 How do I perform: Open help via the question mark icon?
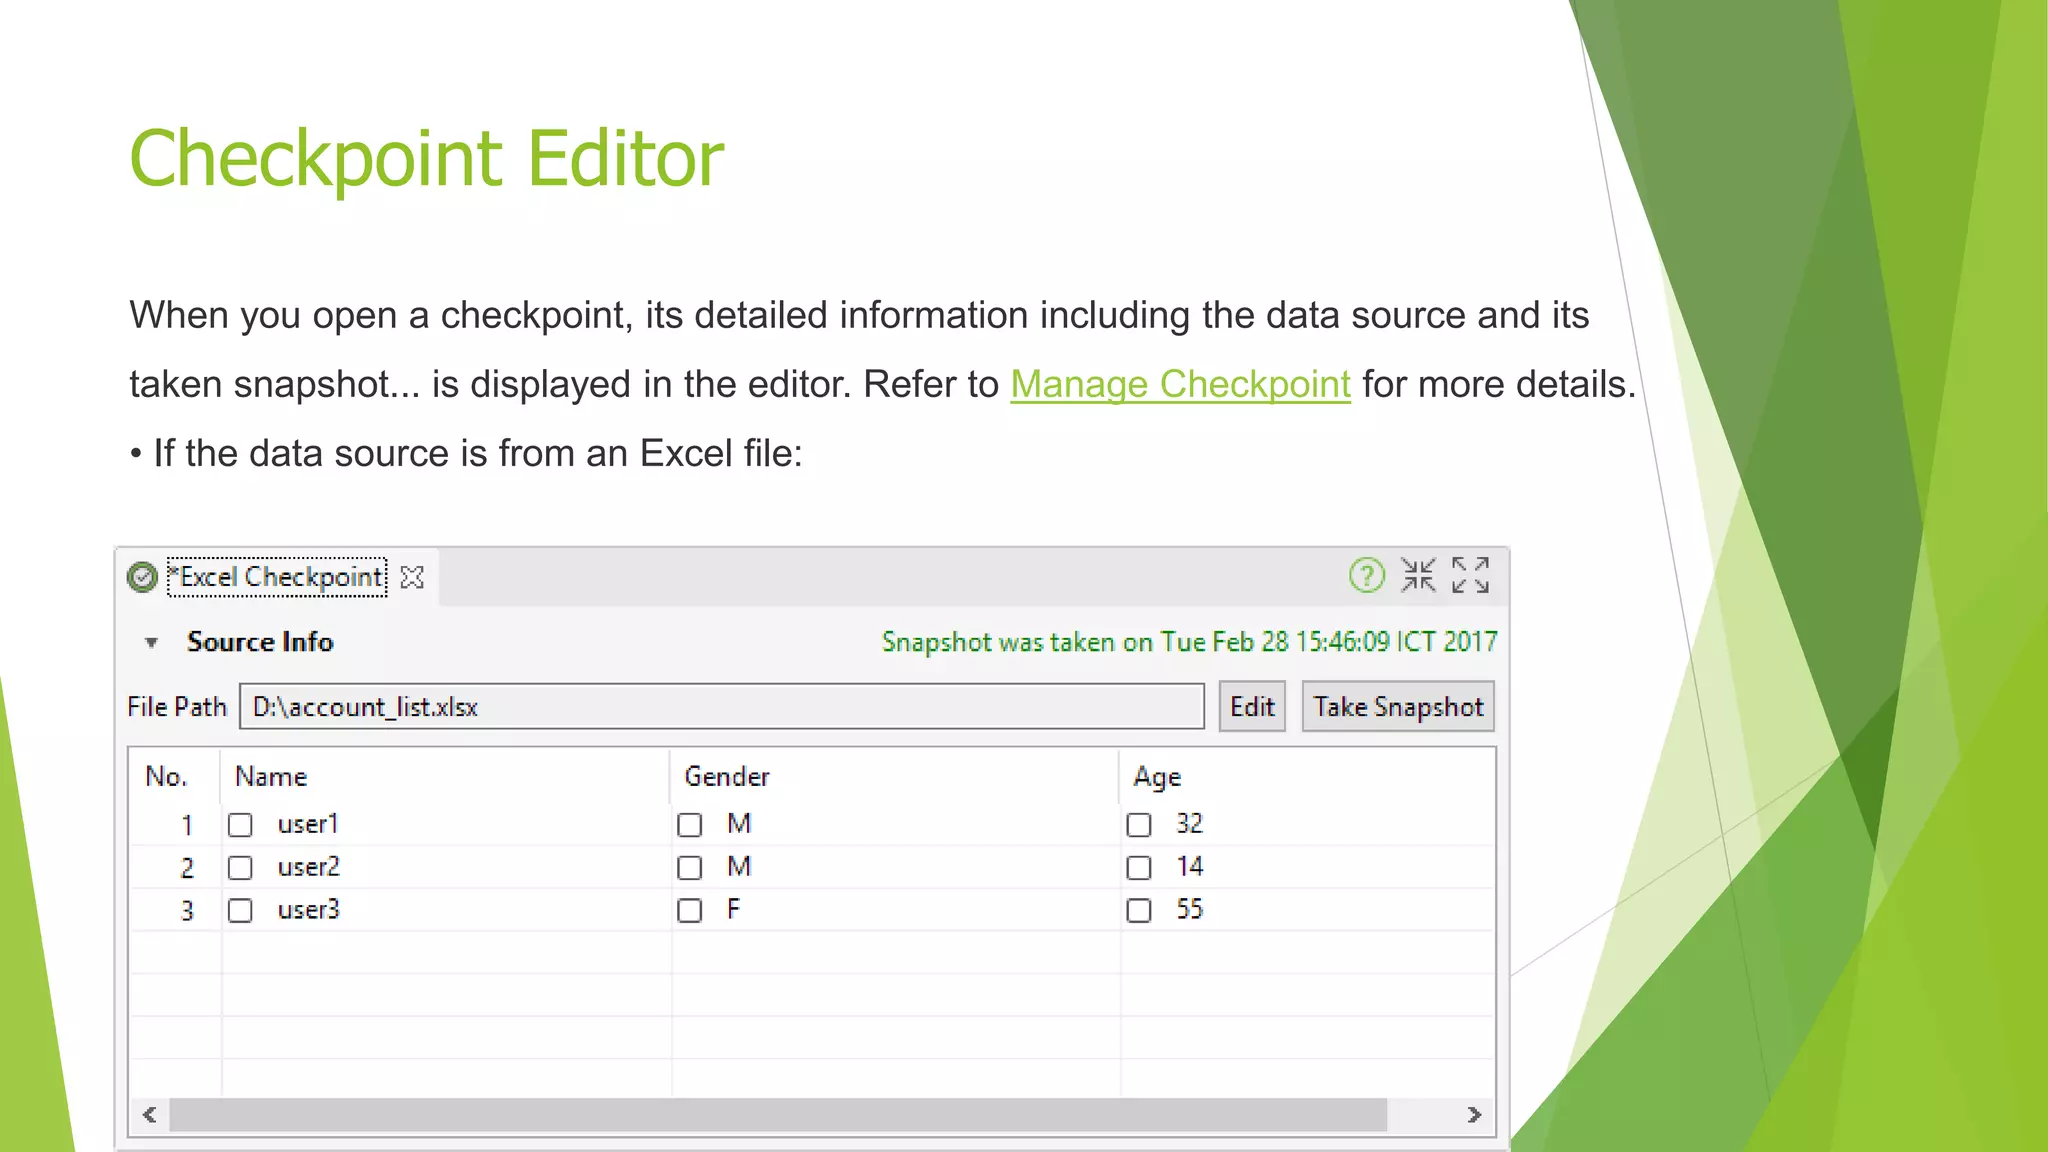pos(1366,575)
